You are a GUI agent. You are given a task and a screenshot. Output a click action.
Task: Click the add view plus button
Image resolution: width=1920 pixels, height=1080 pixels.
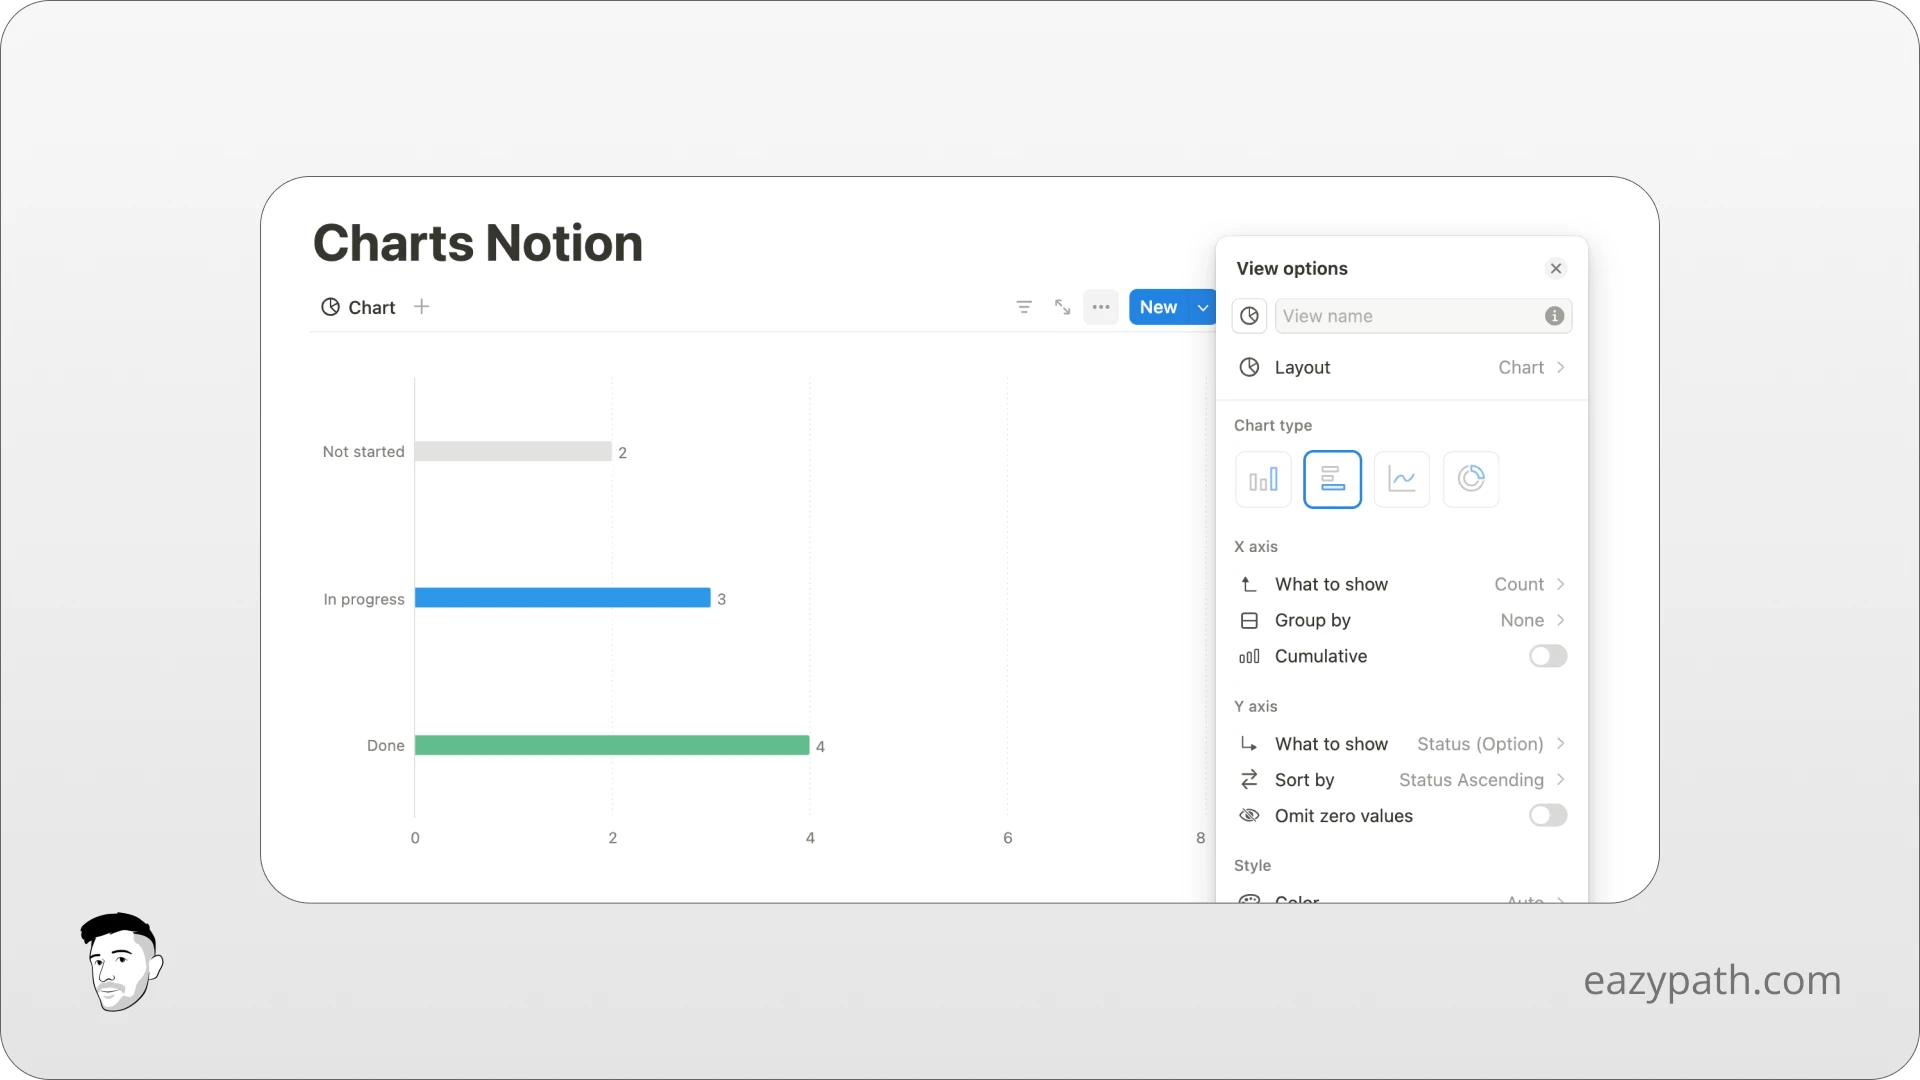[423, 307]
